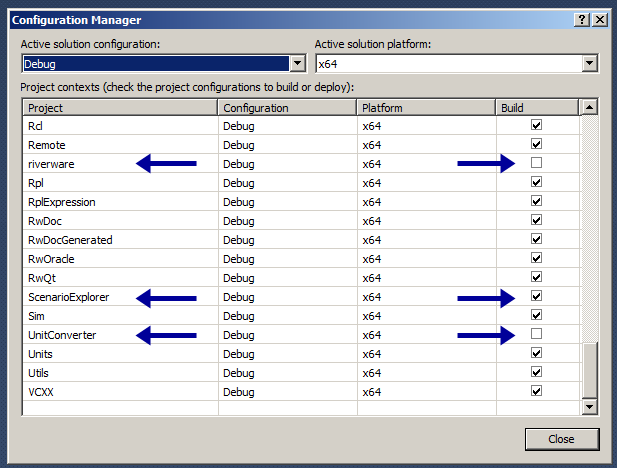Toggle Build checkbox for RwDocGenerated
Screen dimensions: 617x468
coord(536,239)
